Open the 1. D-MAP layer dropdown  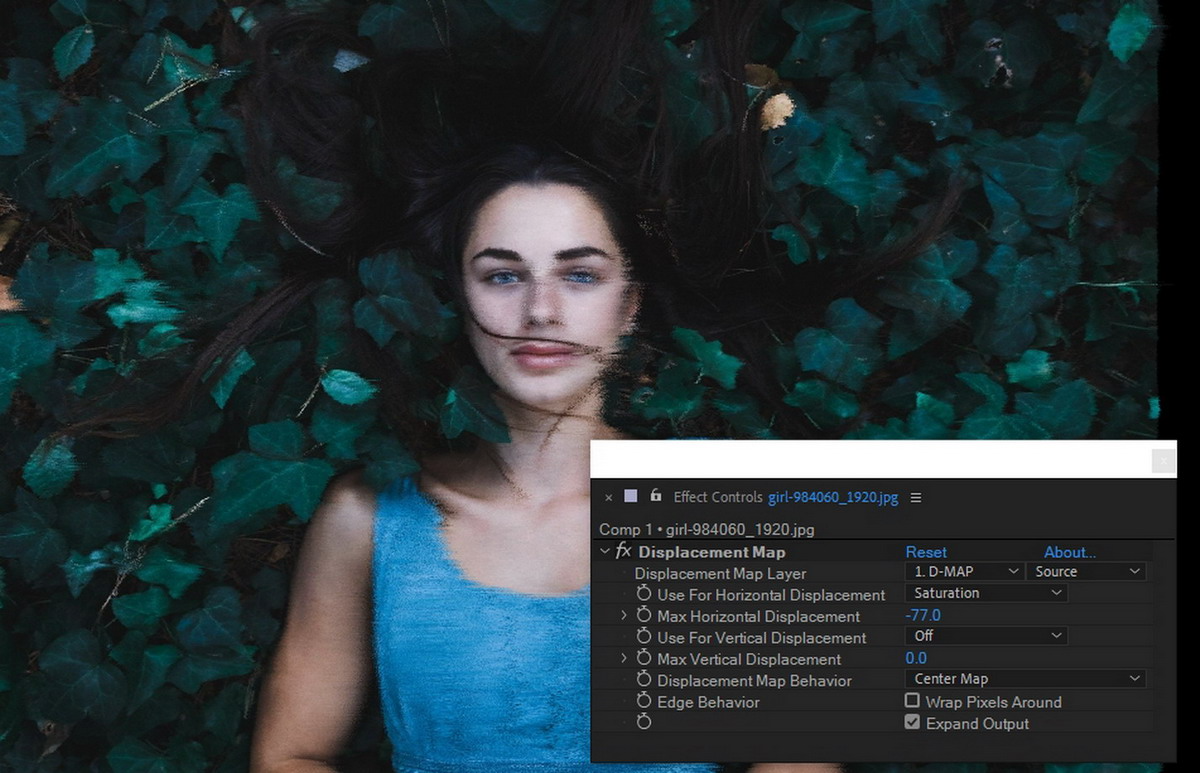click(964, 572)
